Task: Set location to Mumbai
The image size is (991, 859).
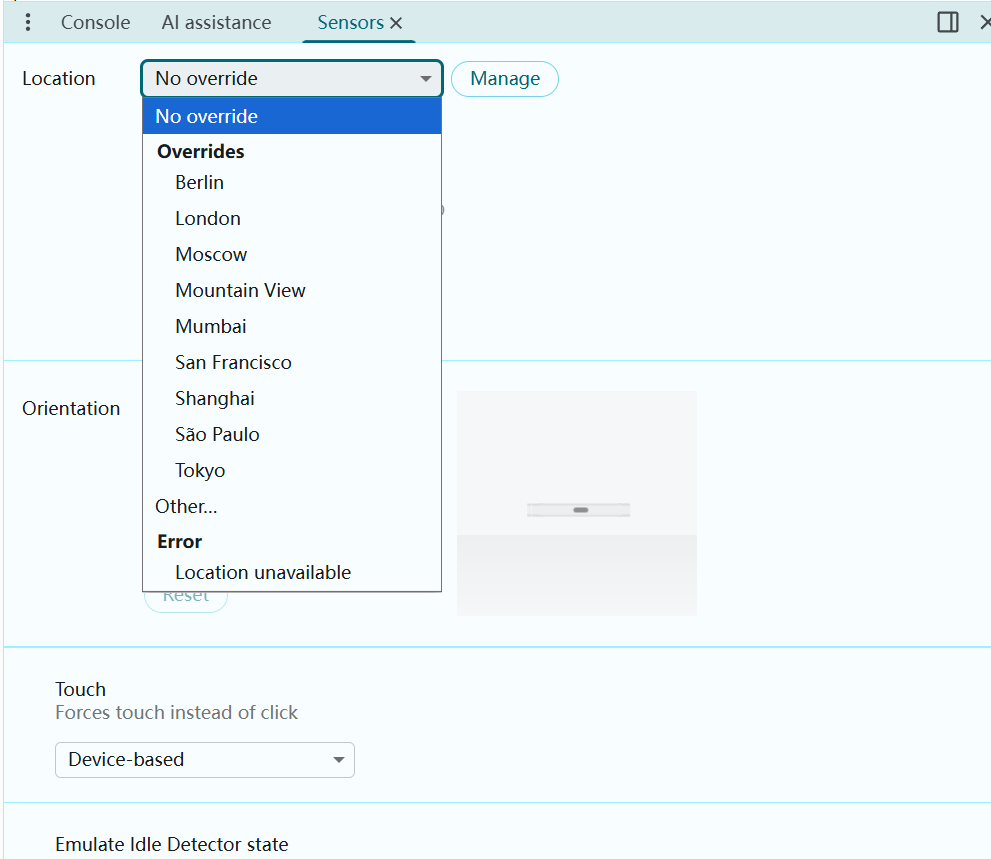Action: coord(211,326)
